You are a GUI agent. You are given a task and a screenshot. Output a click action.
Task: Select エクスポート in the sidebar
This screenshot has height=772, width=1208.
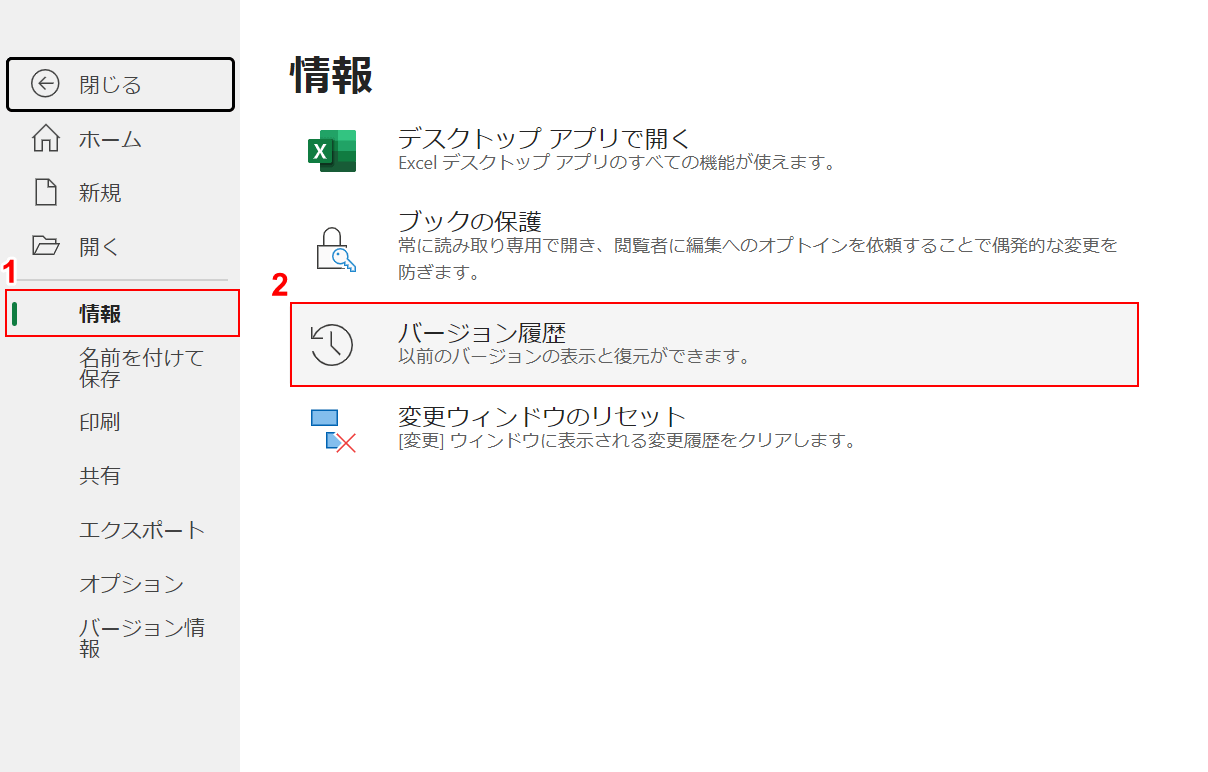[x=142, y=530]
